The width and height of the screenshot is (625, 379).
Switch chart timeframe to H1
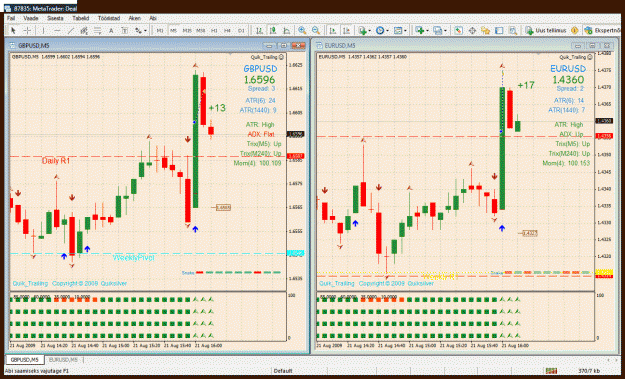[214, 31]
